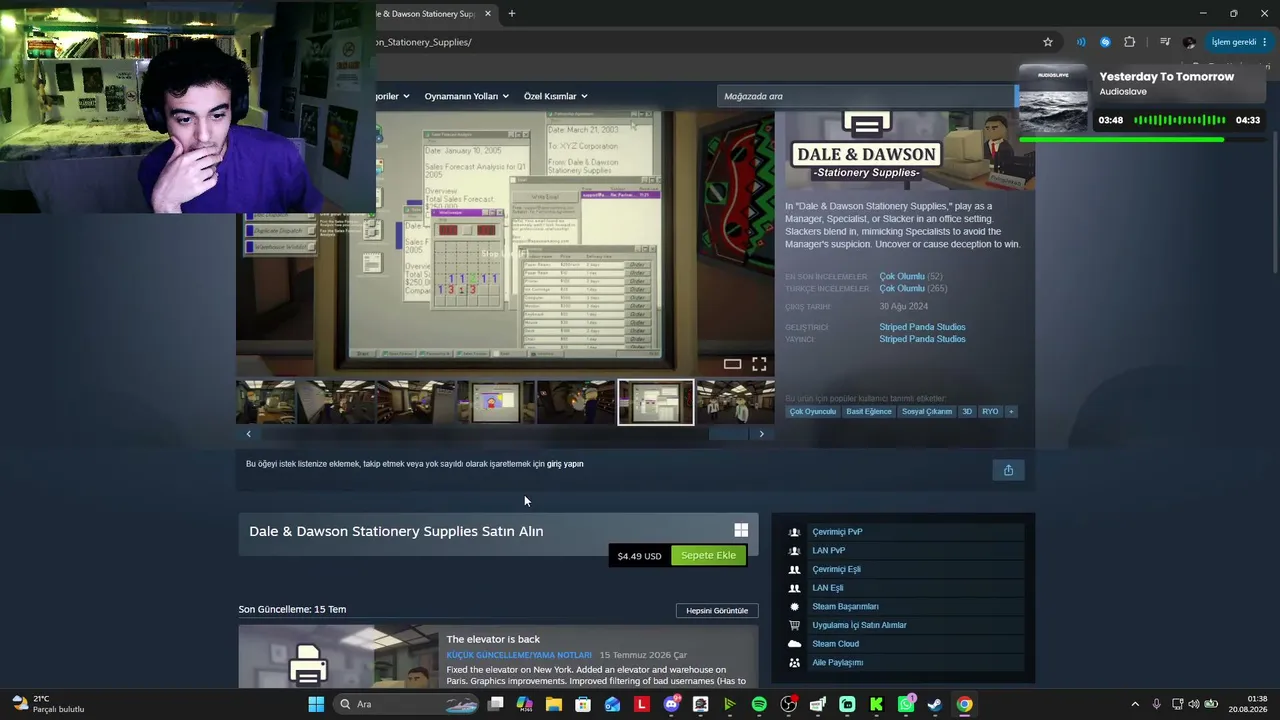
Task: Open the Çevrimiçi PvP feature
Action: (837, 532)
